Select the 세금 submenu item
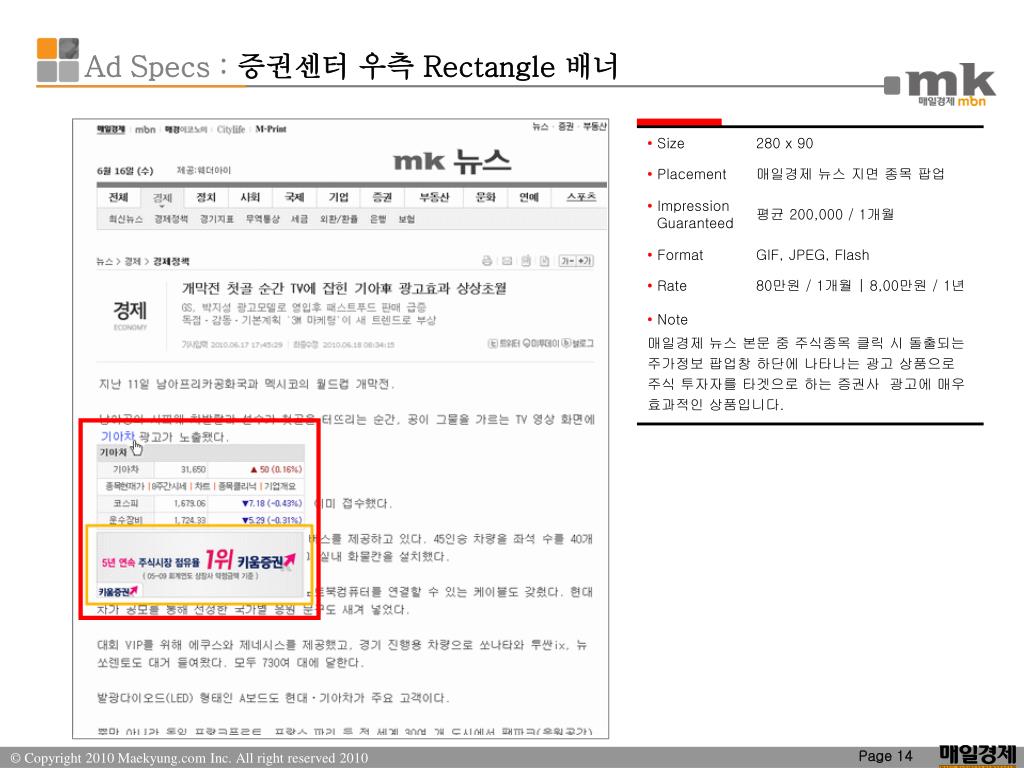The width and height of the screenshot is (1024, 768). tap(299, 219)
